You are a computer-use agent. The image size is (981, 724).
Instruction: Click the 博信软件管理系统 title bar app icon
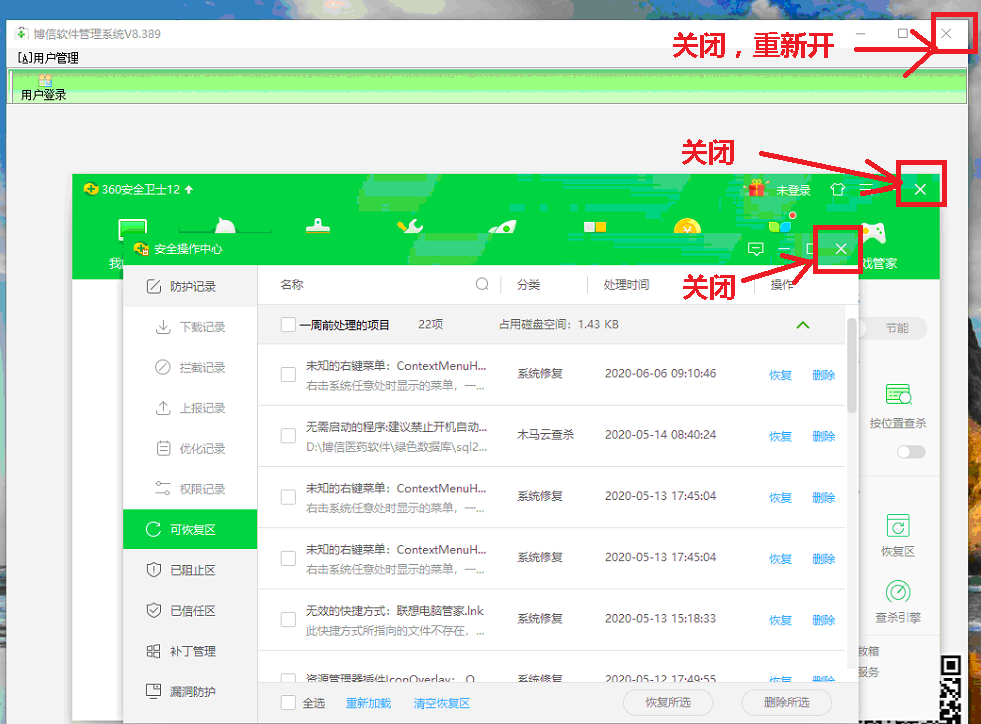(22, 33)
